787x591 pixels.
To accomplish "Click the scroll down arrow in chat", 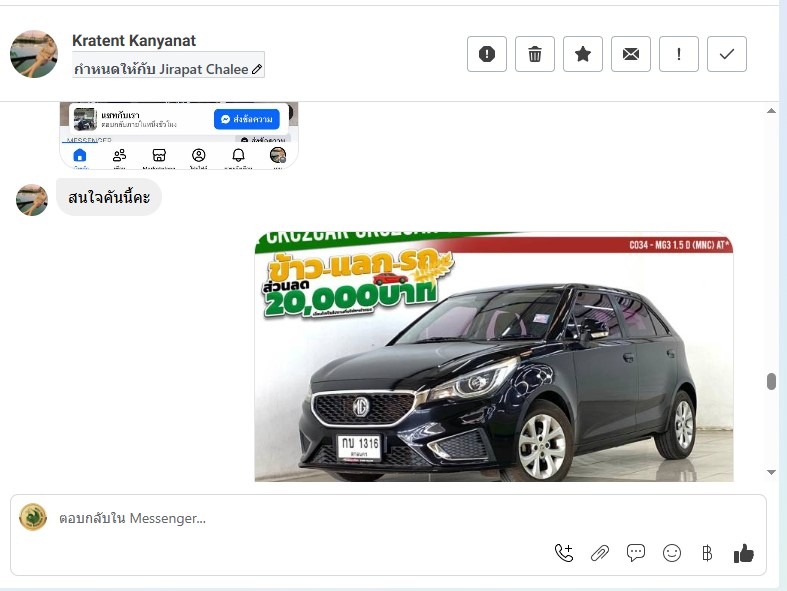I will (x=771, y=471).
